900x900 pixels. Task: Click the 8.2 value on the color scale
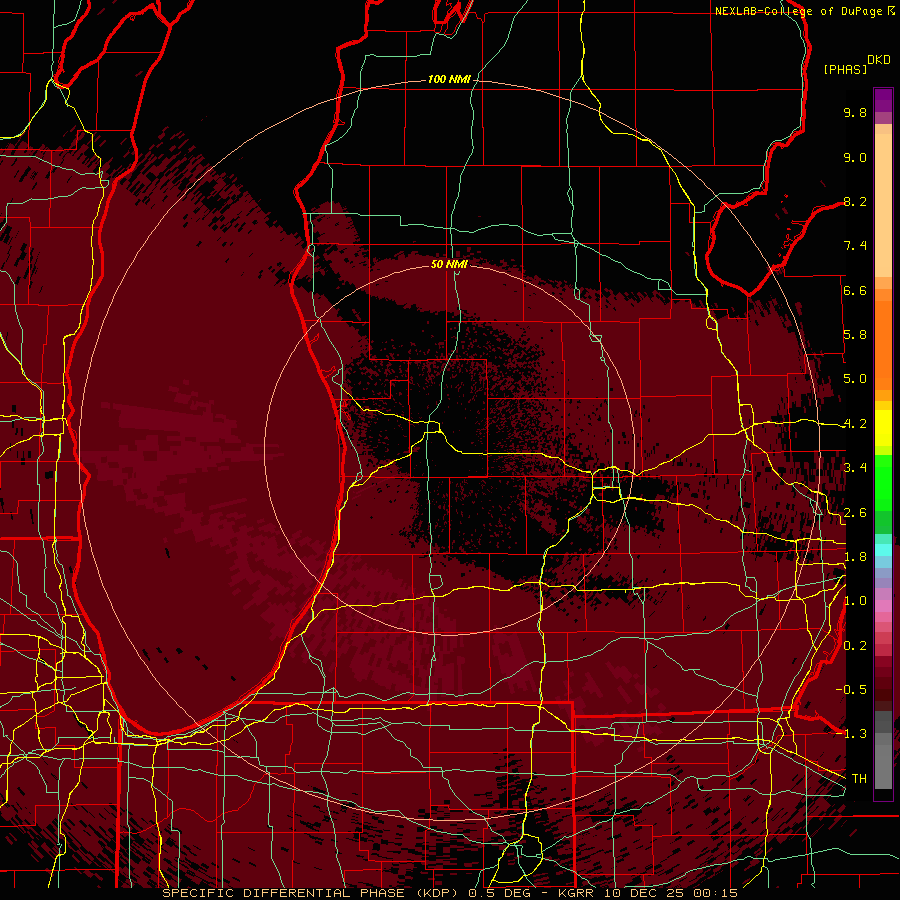pos(855,201)
